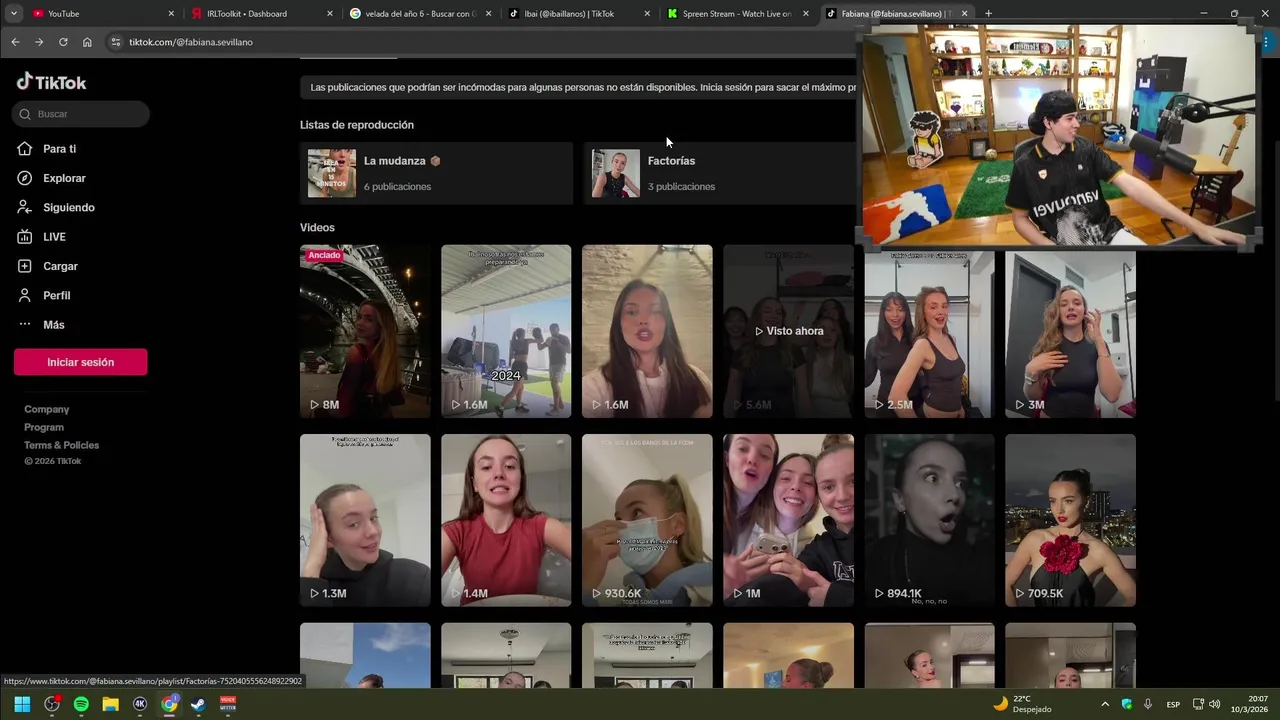The image size is (1280, 720).
Task: Open a new browser tab
Action: click(988, 14)
